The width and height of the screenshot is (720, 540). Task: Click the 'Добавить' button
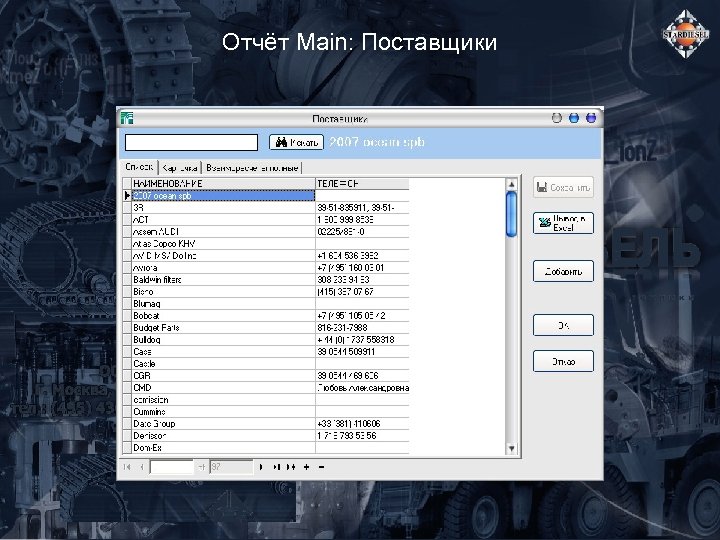coord(563,271)
